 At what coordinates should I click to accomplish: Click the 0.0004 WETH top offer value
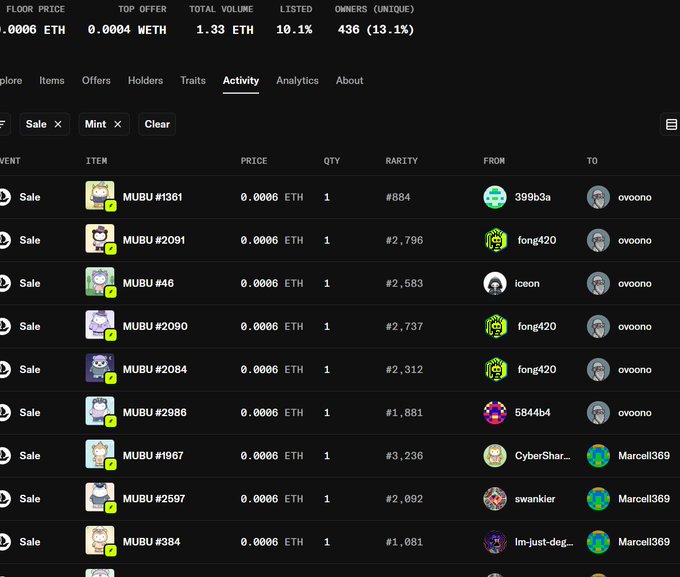(127, 30)
